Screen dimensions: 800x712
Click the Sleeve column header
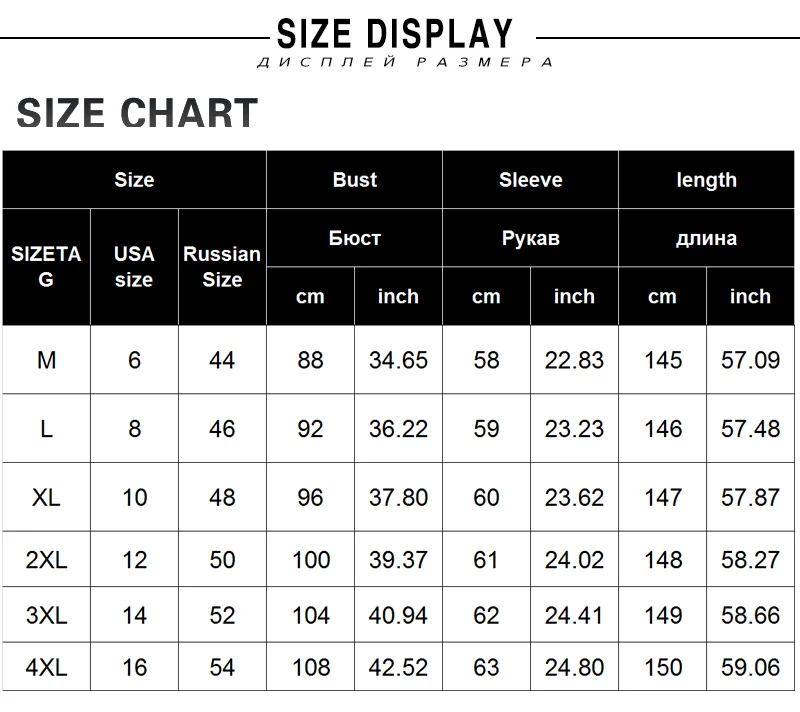(530, 180)
